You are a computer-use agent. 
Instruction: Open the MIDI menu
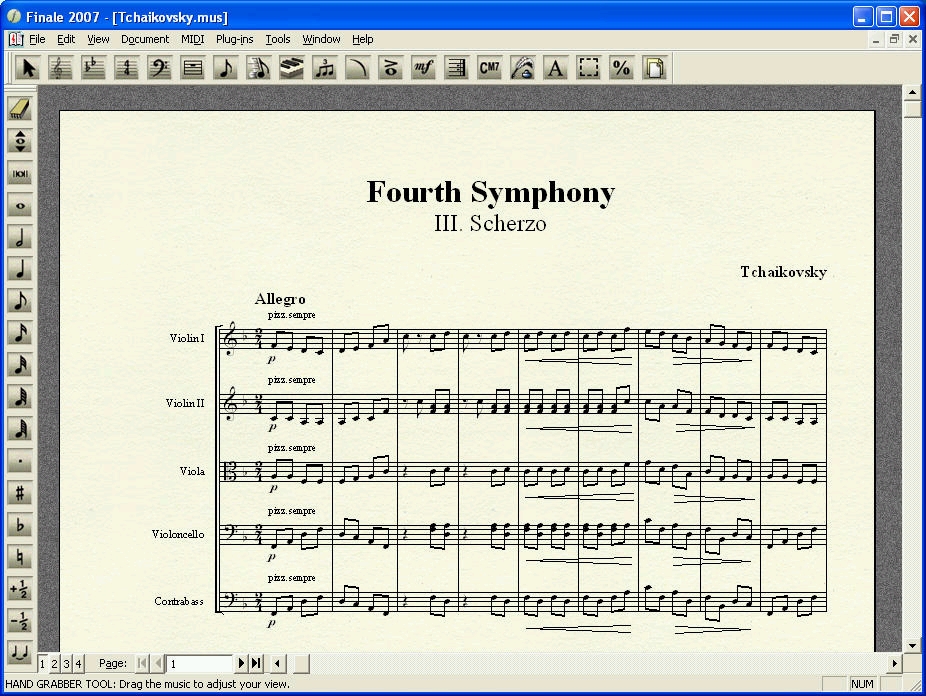point(193,39)
